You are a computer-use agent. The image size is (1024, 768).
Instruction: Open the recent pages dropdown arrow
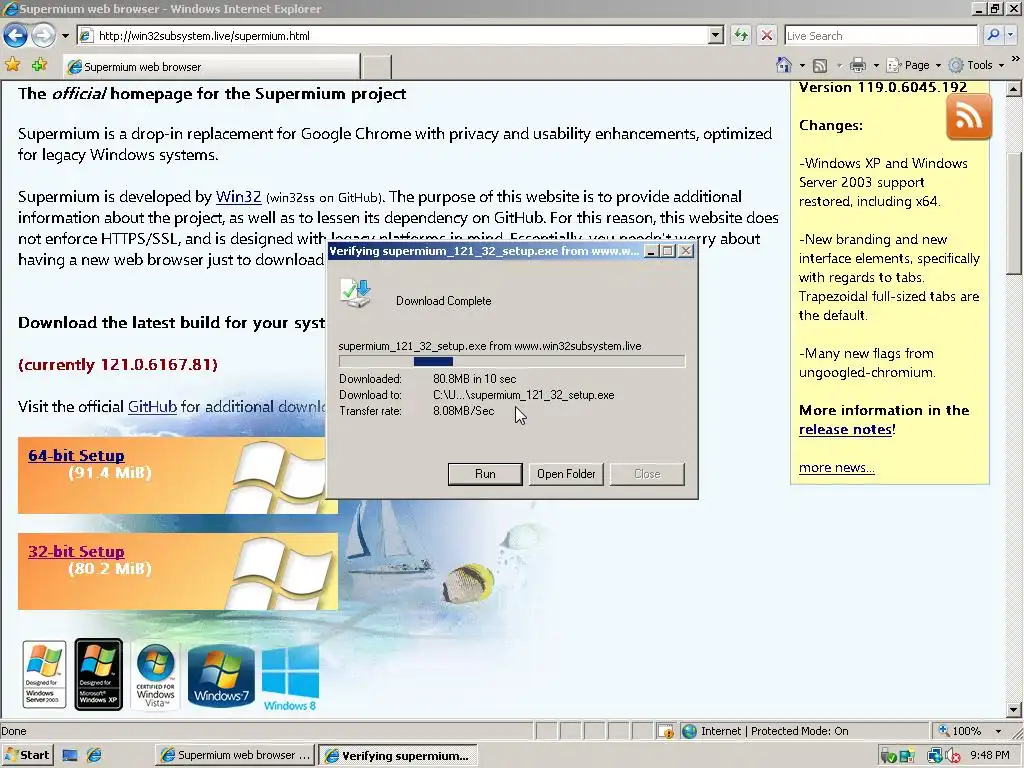pyautogui.click(x=65, y=36)
